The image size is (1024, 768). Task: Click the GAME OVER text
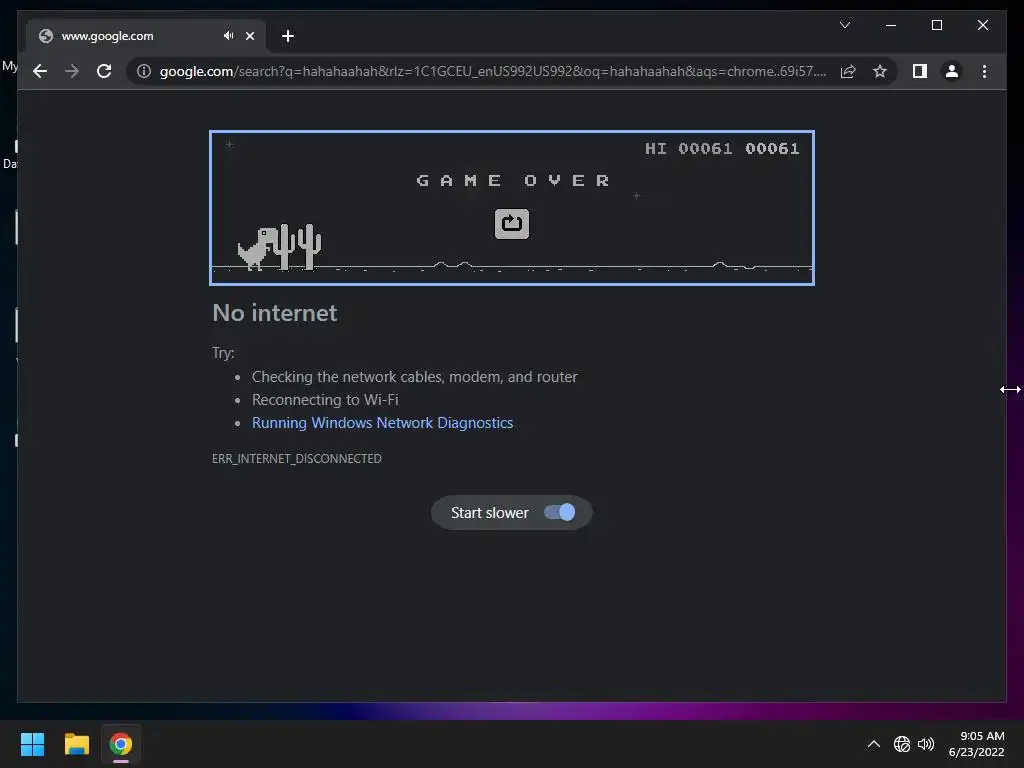tap(513, 180)
